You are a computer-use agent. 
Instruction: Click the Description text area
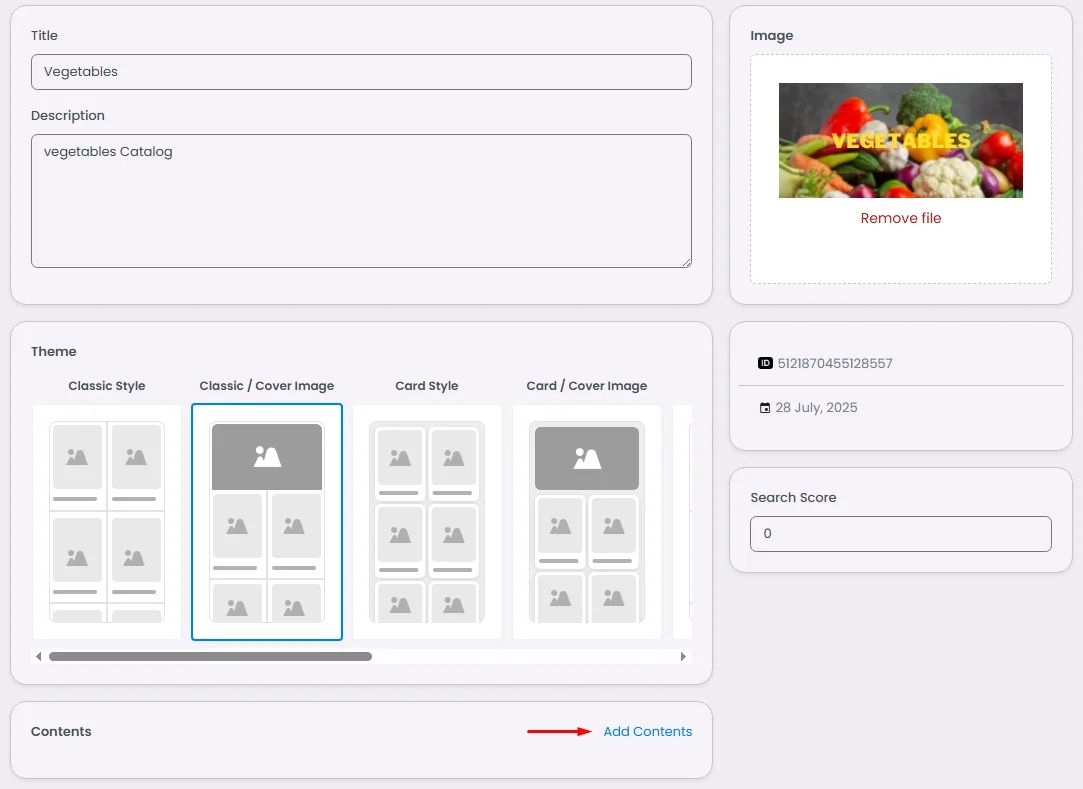361,201
